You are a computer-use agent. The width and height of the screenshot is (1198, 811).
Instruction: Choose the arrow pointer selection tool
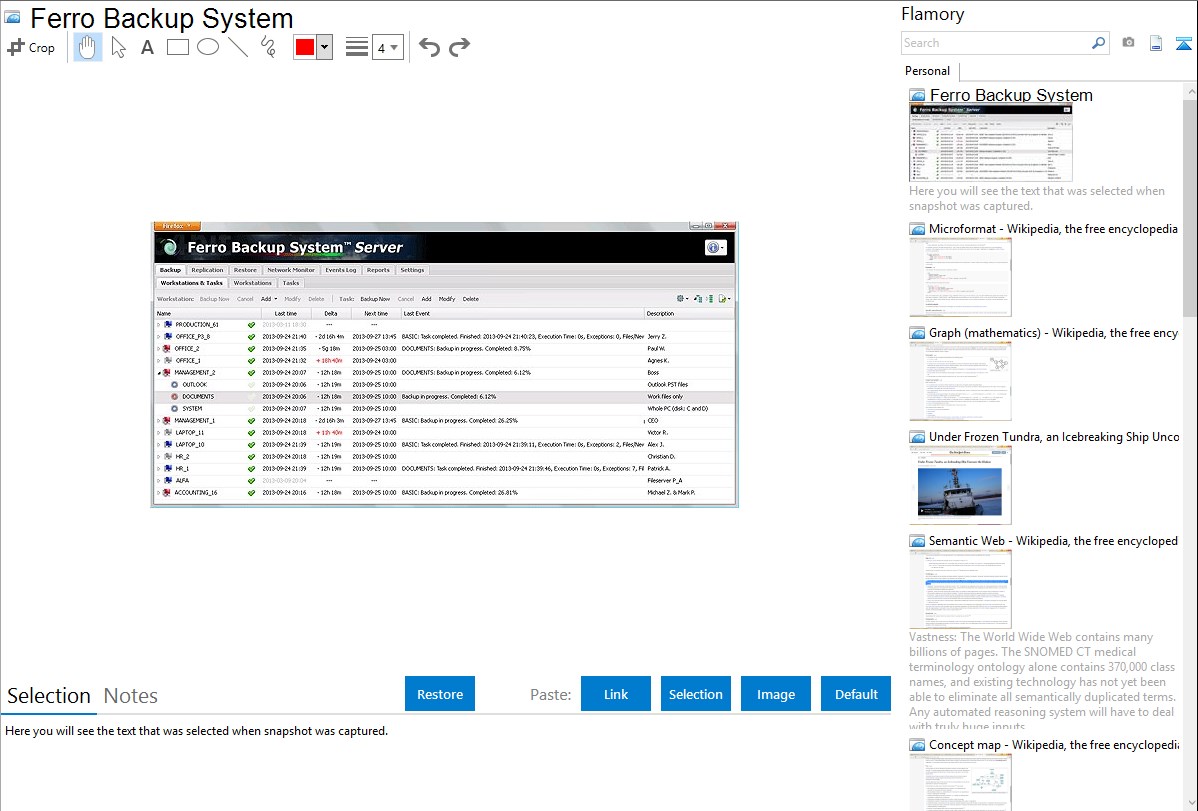click(118, 47)
